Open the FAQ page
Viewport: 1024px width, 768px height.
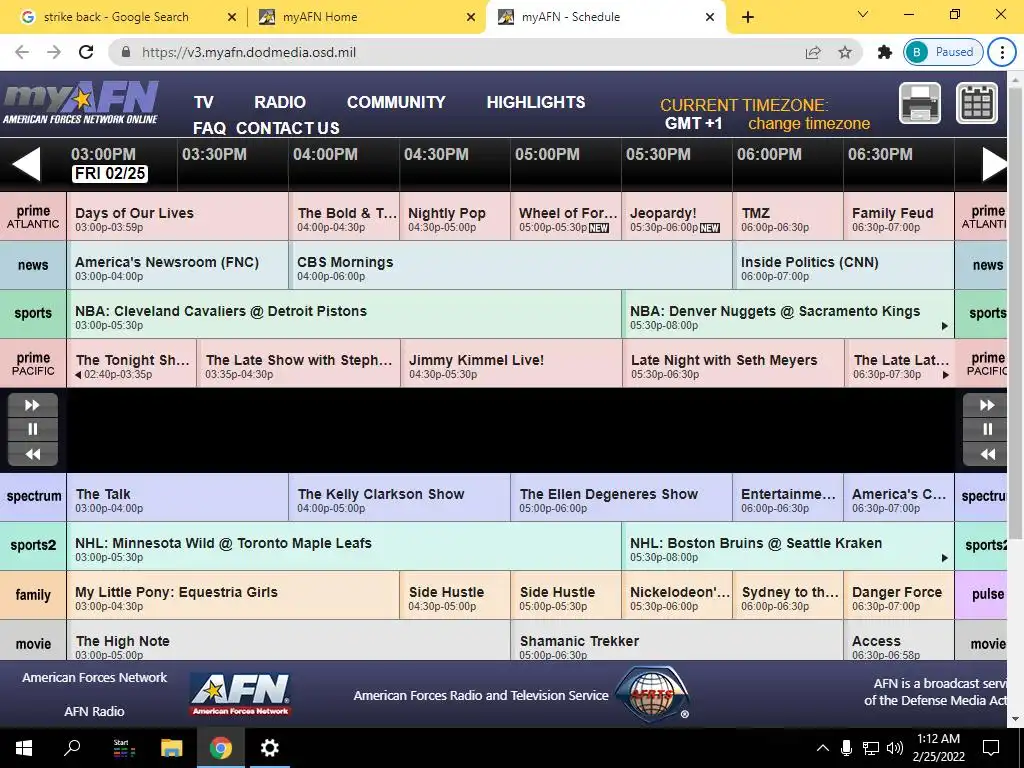209,128
